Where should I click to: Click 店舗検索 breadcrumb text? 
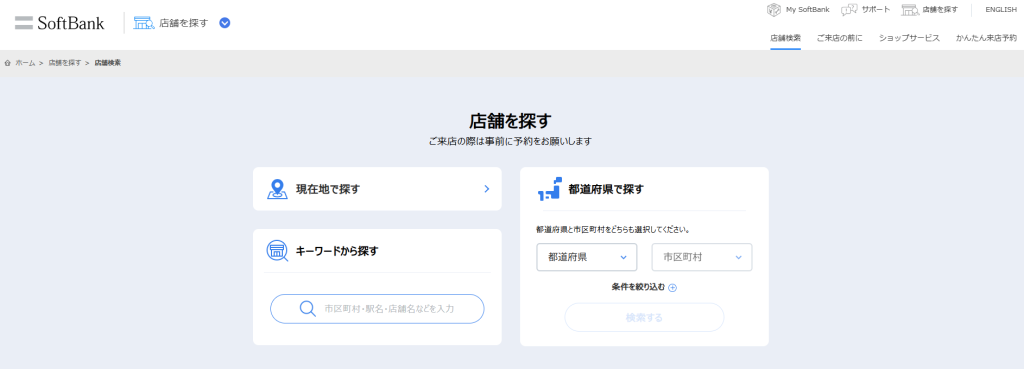[108, 63]
